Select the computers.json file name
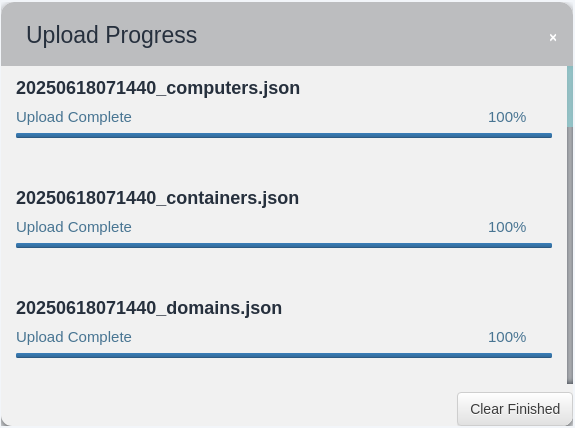575x428 pixels. pyautogui.click(x=158, y=88)
